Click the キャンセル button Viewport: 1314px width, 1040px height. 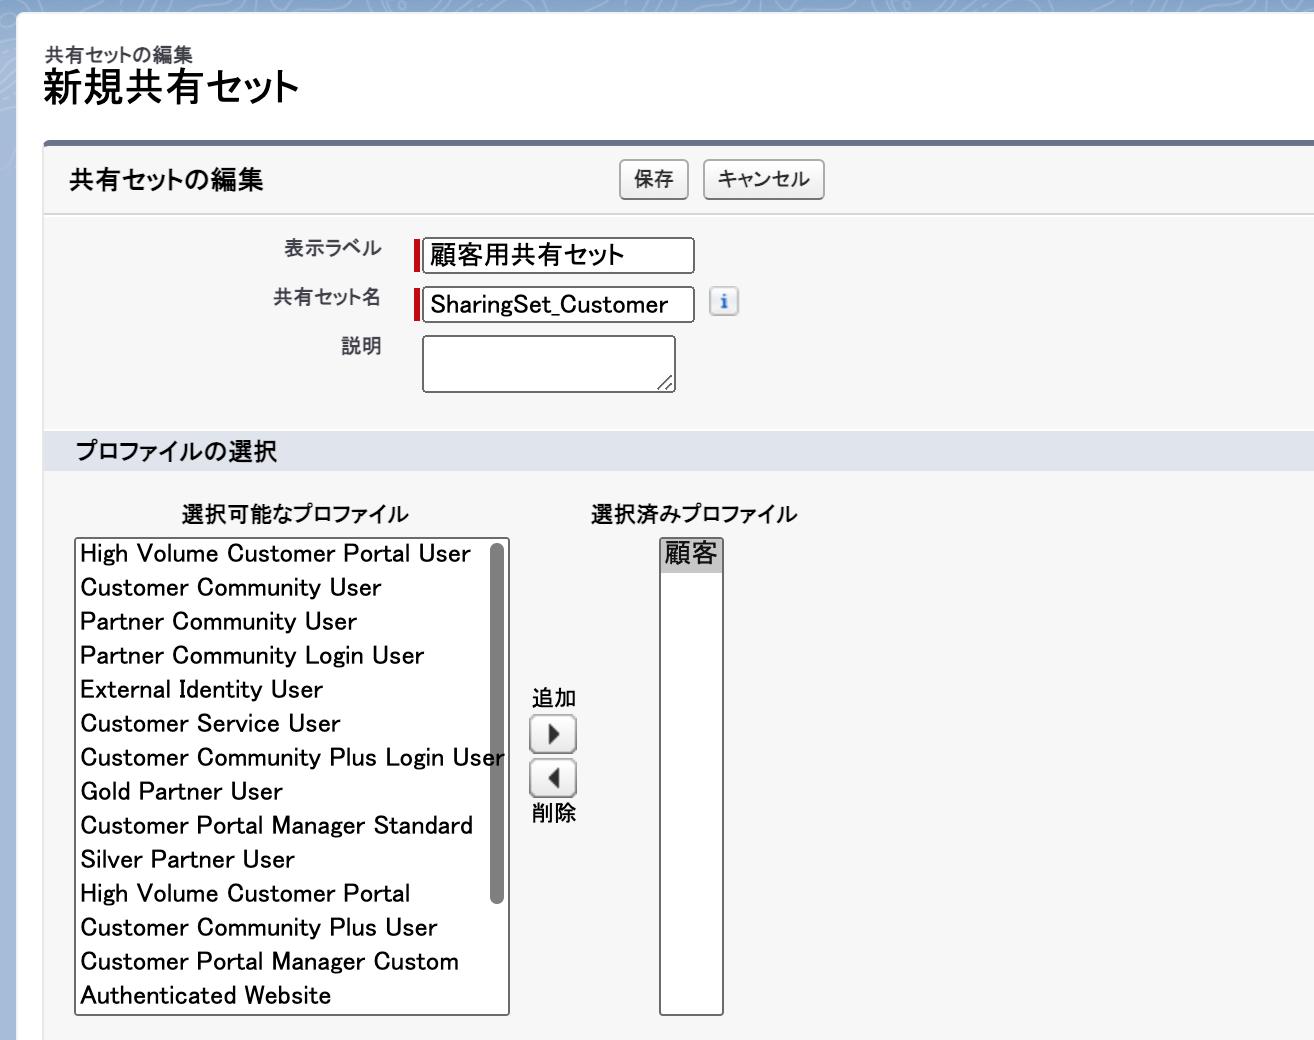[764, 179]
